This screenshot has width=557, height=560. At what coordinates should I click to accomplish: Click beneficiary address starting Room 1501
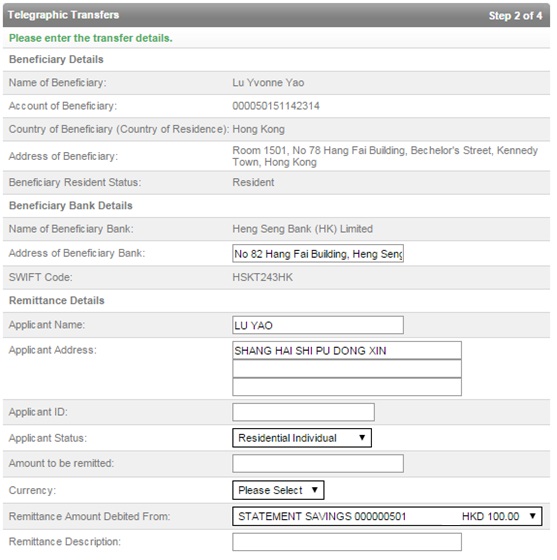click(385, 156)
